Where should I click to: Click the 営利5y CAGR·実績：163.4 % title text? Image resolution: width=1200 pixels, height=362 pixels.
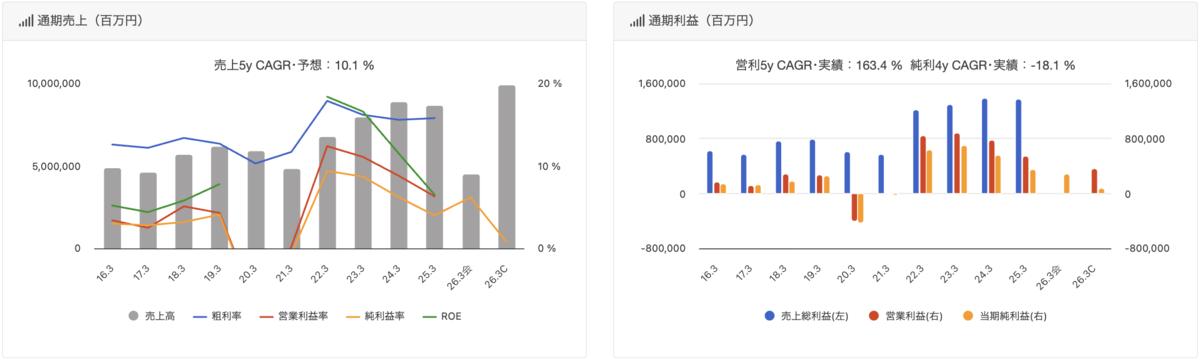click(819, 65)
